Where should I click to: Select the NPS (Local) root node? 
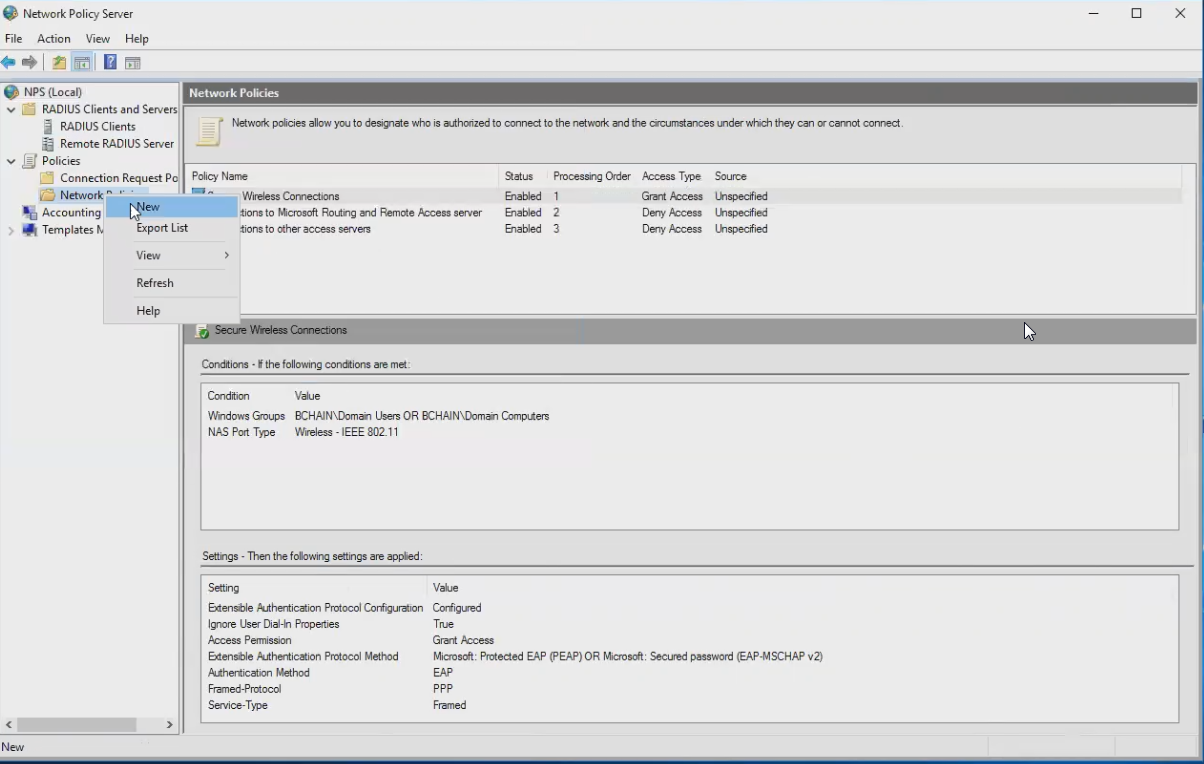tap(52, 92)
